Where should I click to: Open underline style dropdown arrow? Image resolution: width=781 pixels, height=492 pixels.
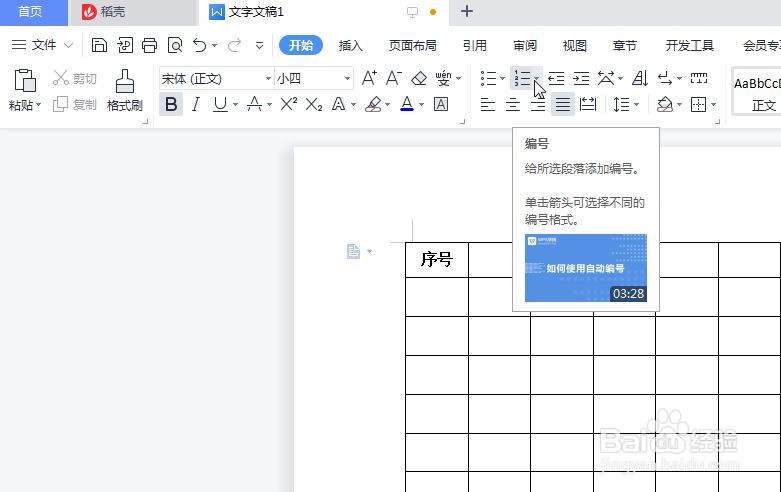(x=235, y=105)
